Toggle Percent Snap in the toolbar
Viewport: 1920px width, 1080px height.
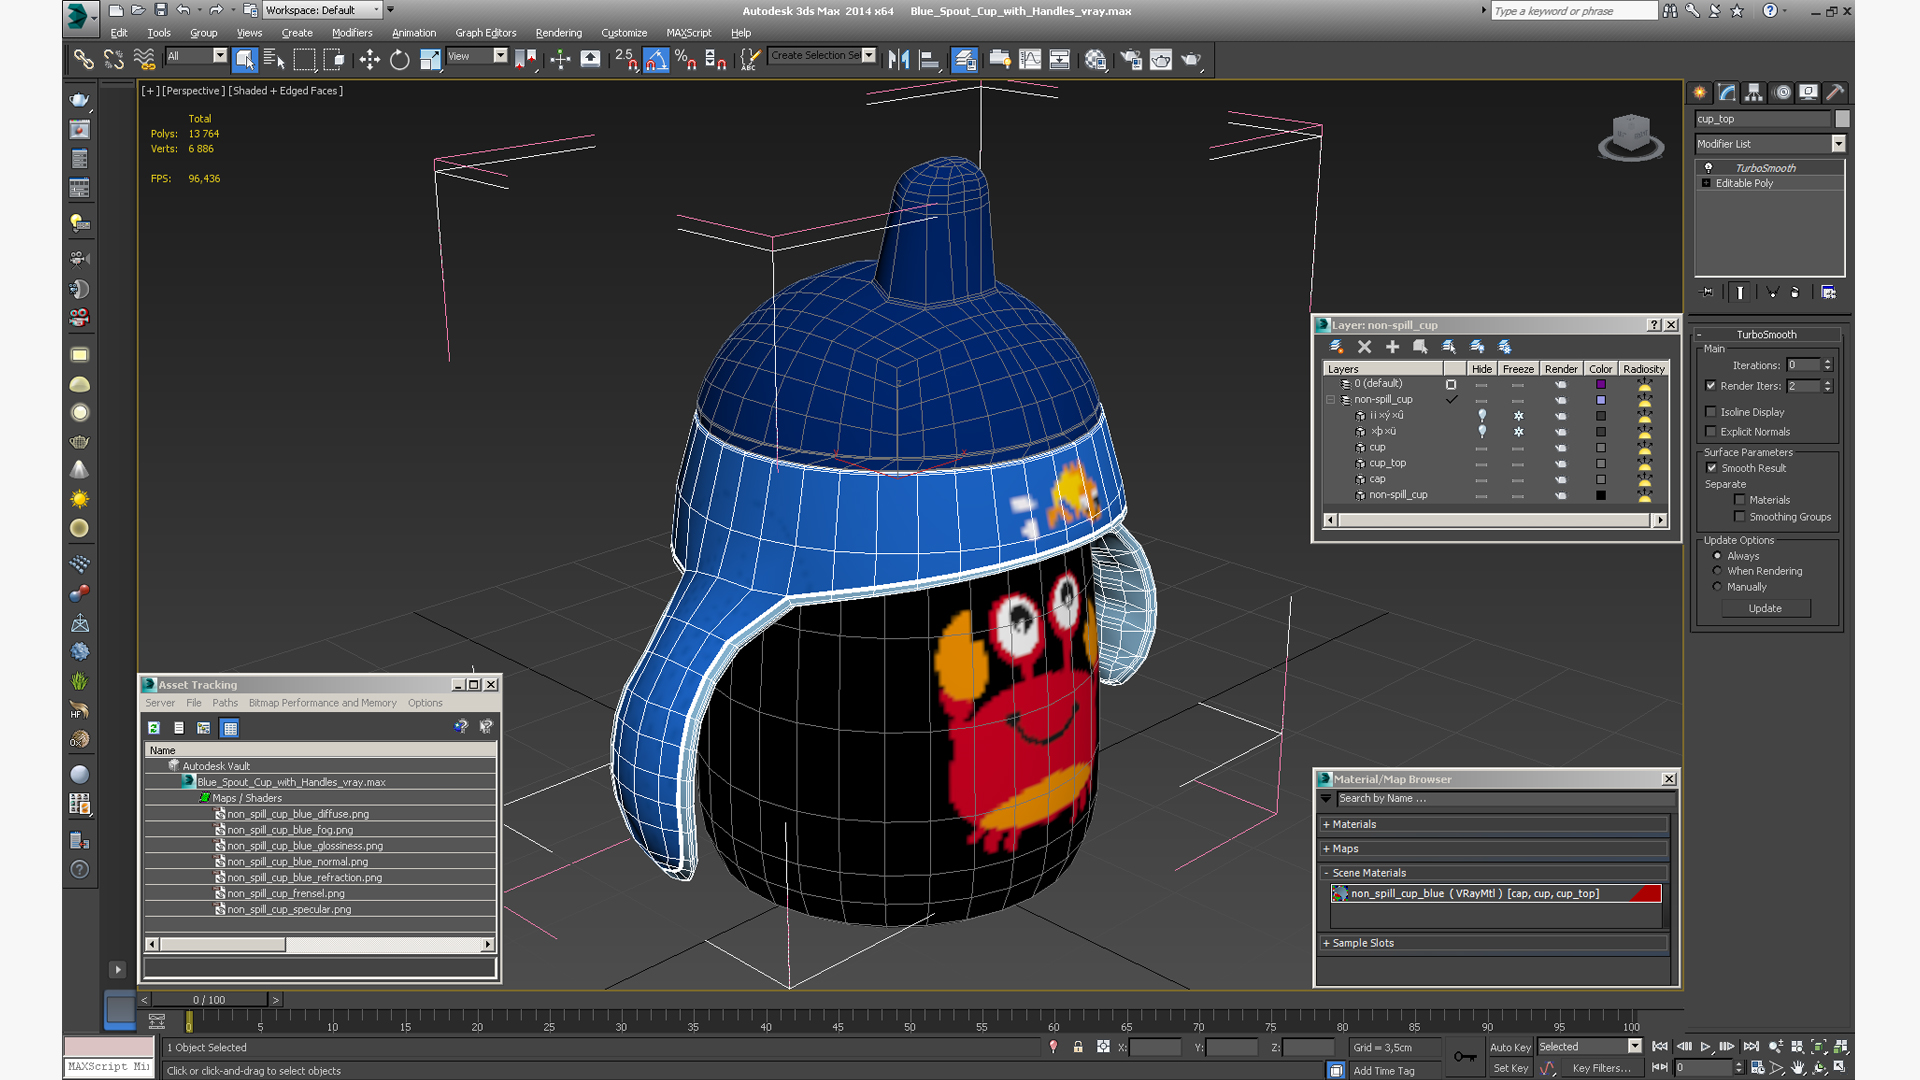point(686,60)
